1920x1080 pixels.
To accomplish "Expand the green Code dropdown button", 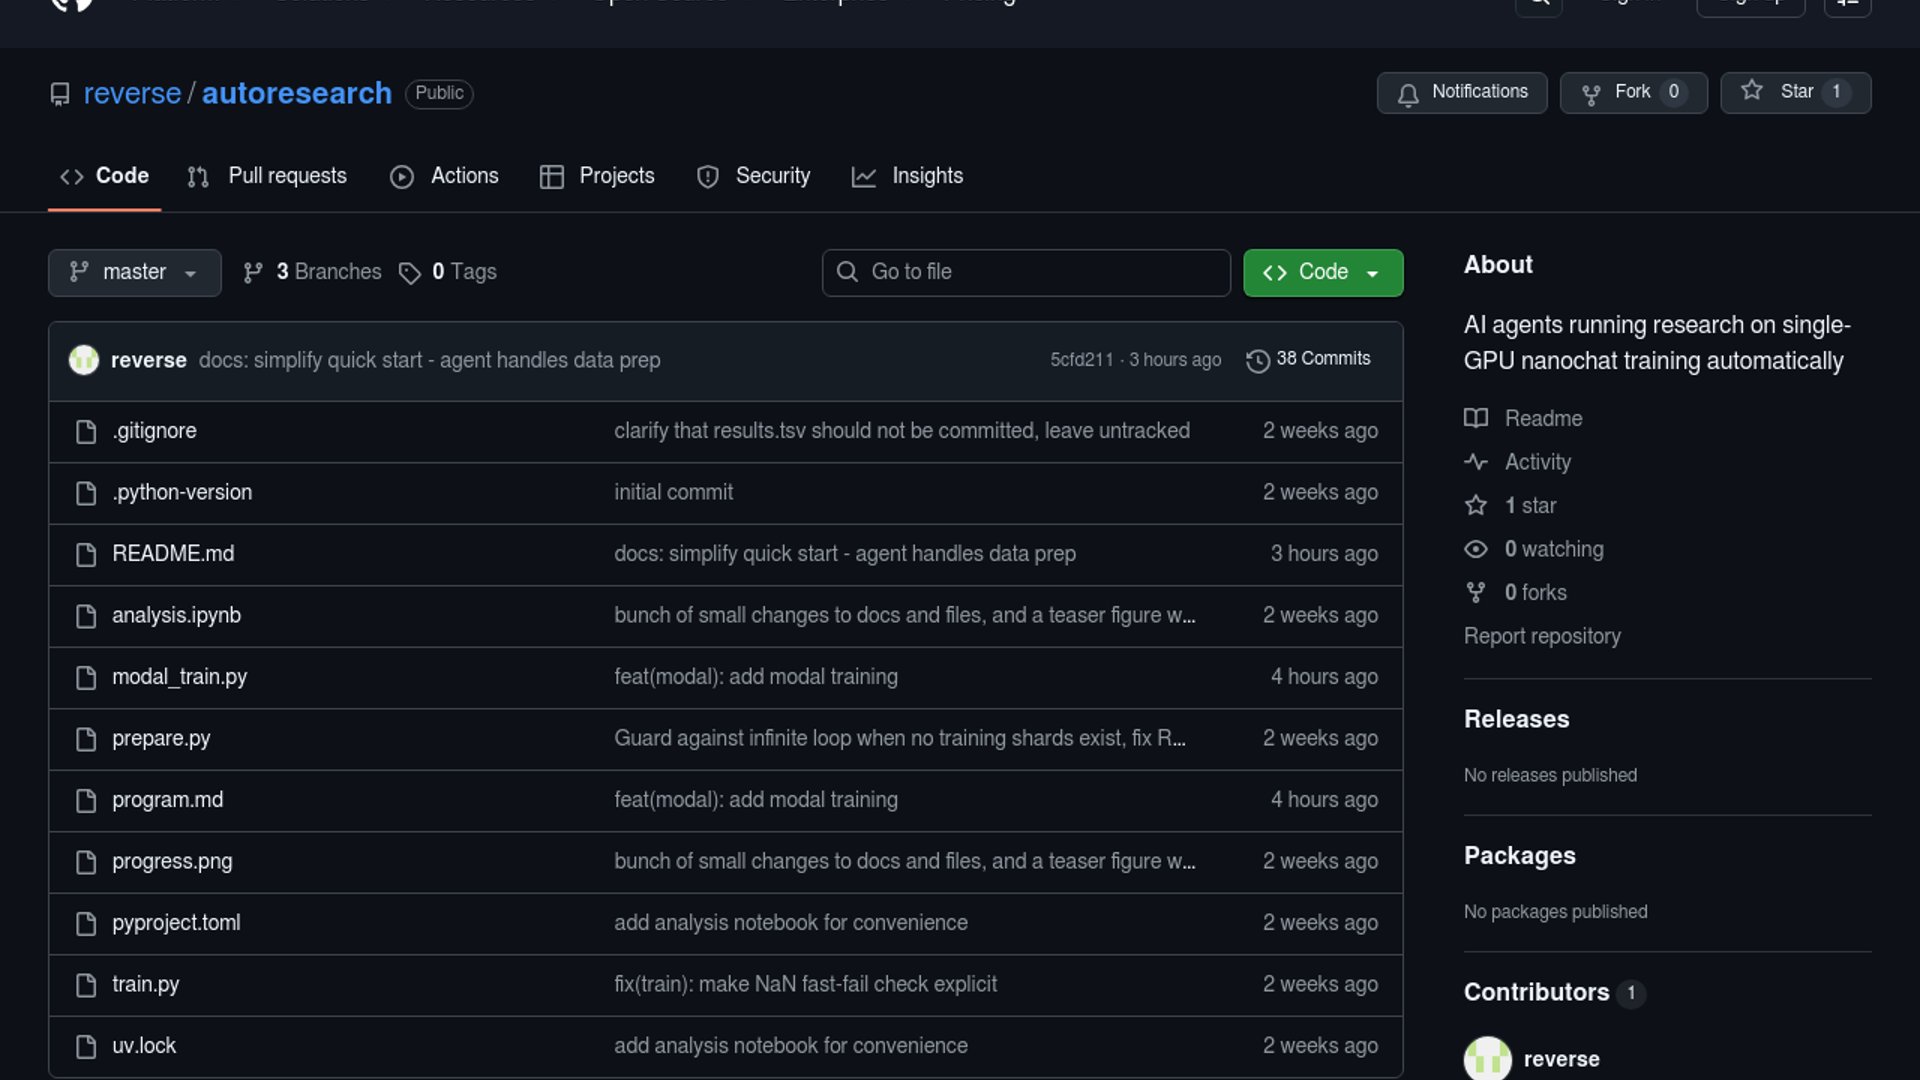I will pos(1322,272).
